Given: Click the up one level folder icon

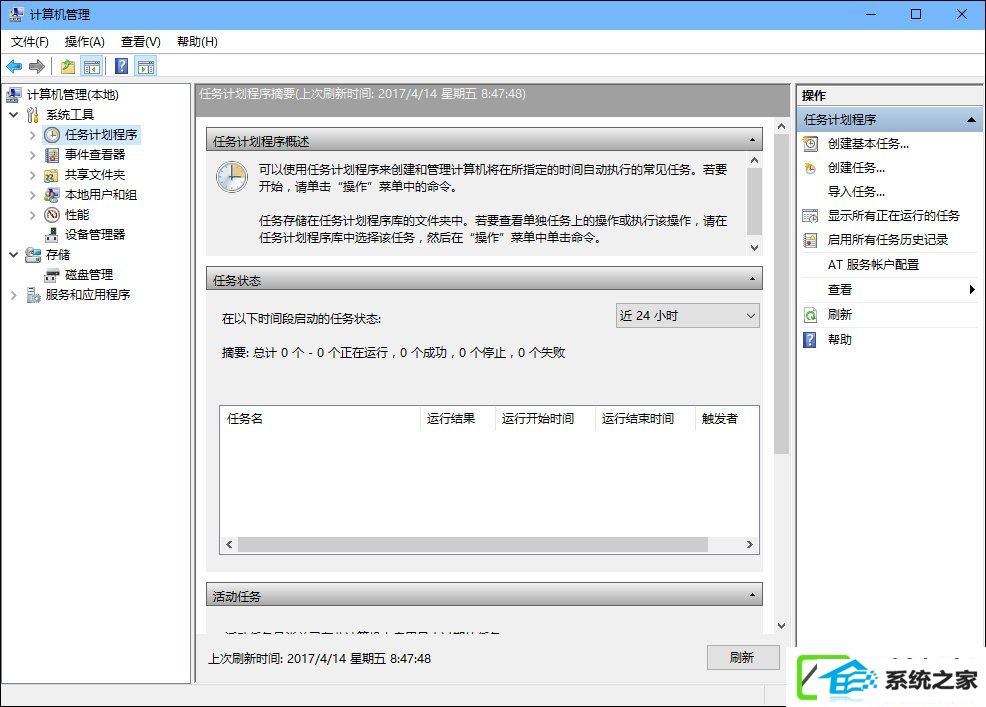Looking at the screenshot, I should [68, 66].
